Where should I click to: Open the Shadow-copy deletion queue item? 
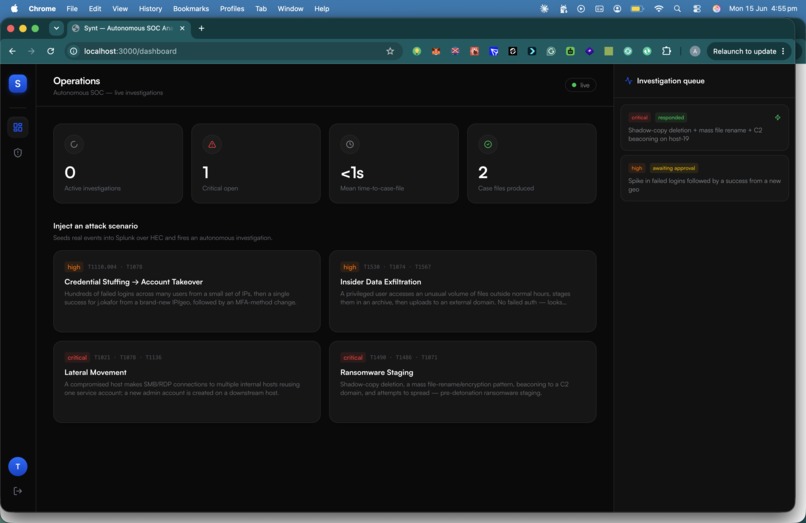(x=704, y=128)
